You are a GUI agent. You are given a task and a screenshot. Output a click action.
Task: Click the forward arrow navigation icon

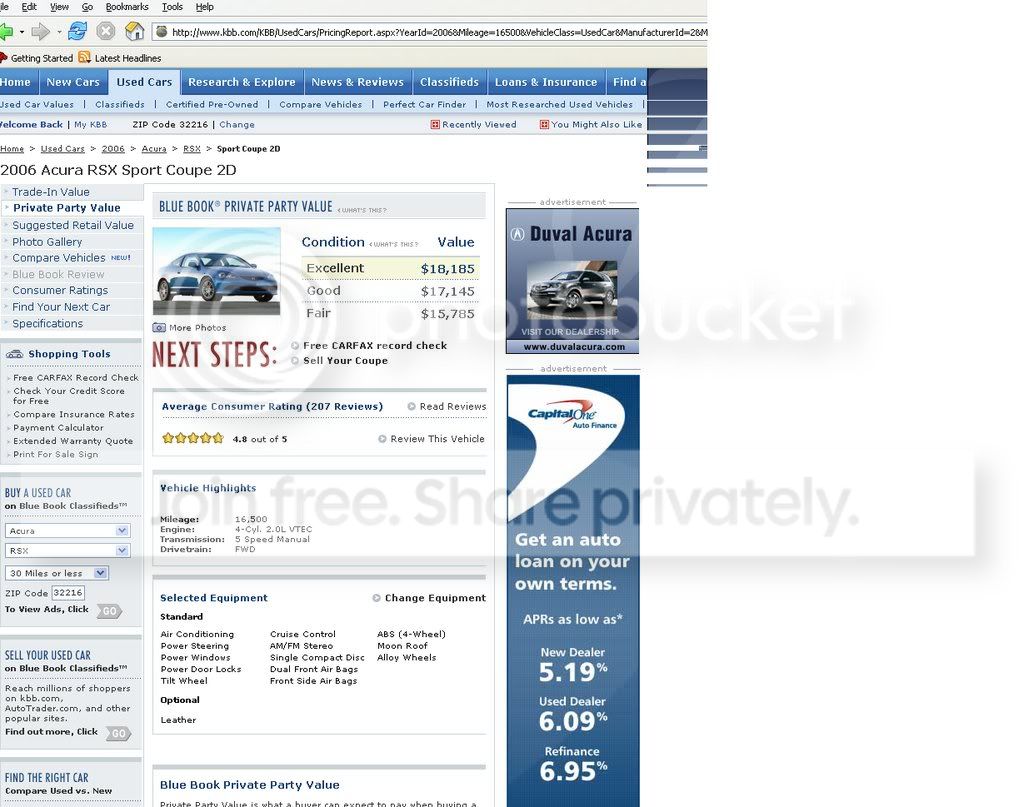coord(41,31)
